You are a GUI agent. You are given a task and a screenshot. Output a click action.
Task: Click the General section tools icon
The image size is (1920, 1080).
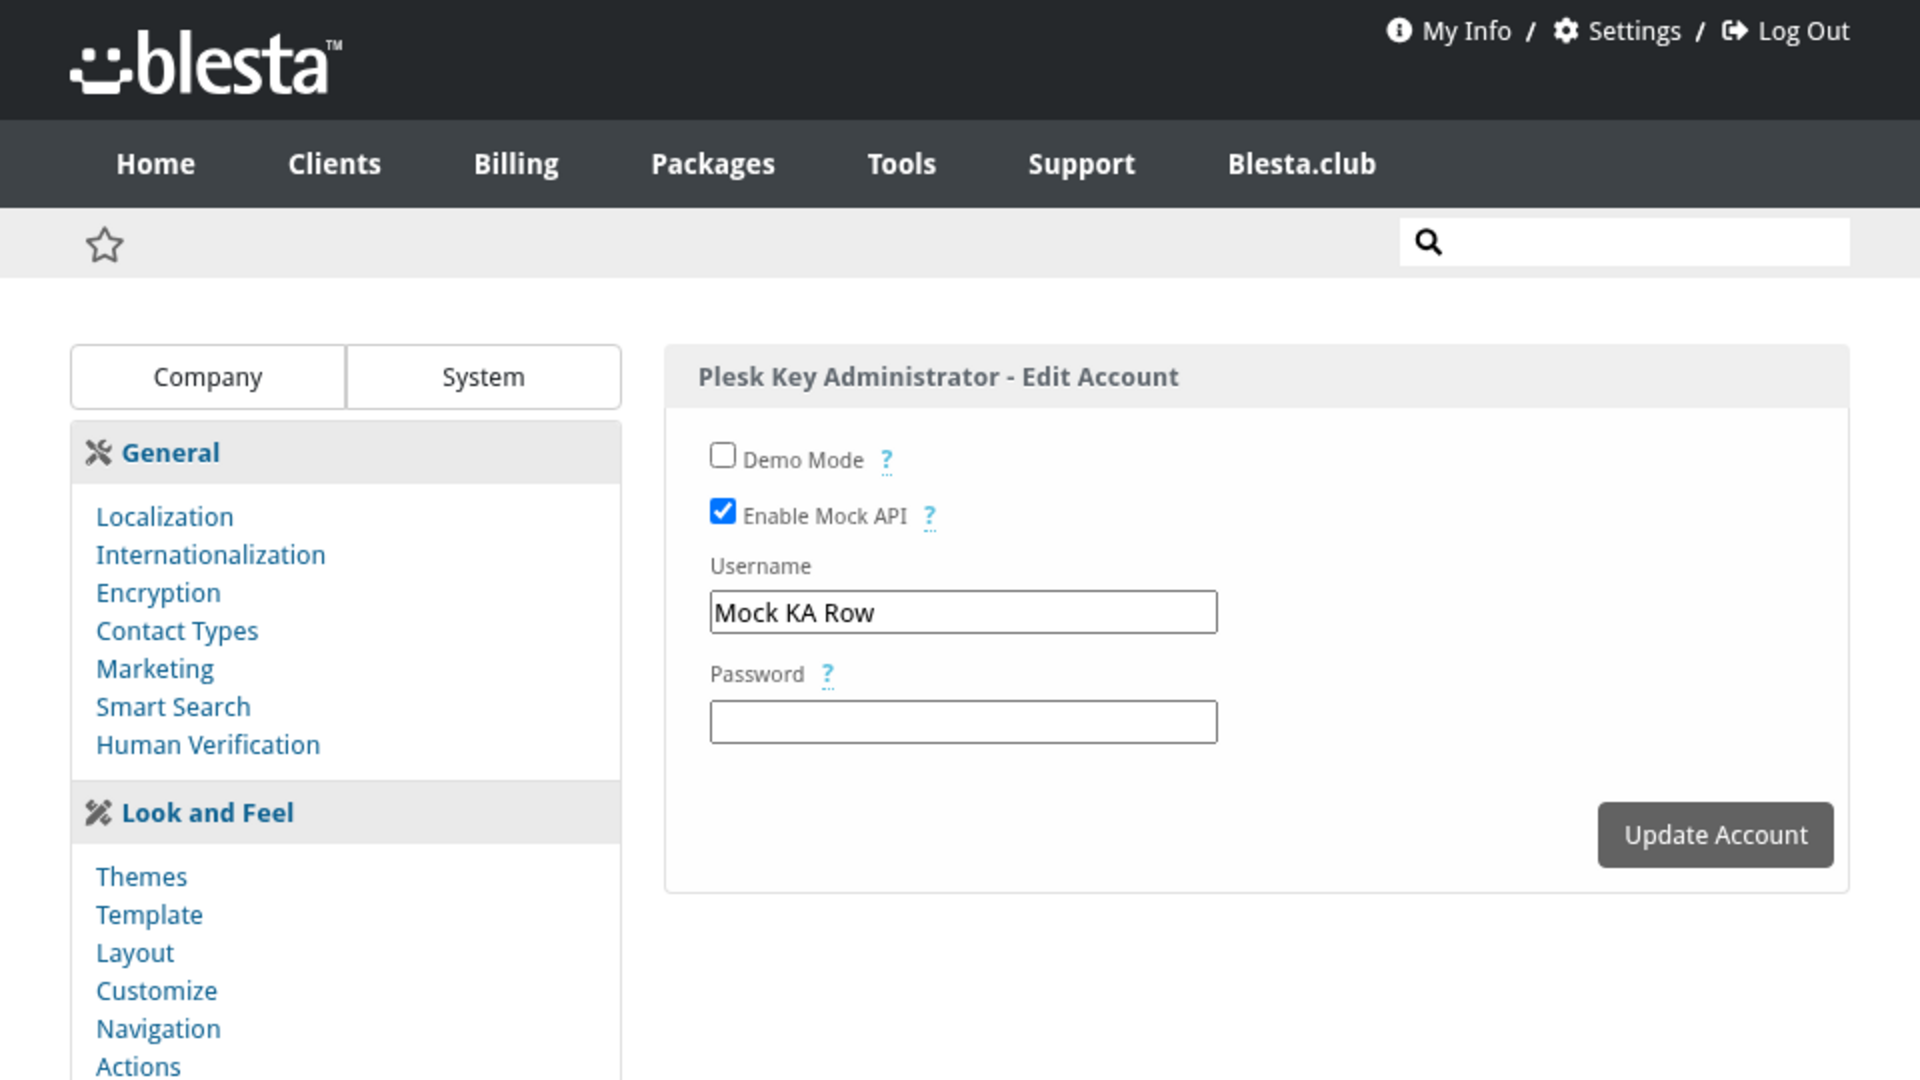click(x=98, y=453)
